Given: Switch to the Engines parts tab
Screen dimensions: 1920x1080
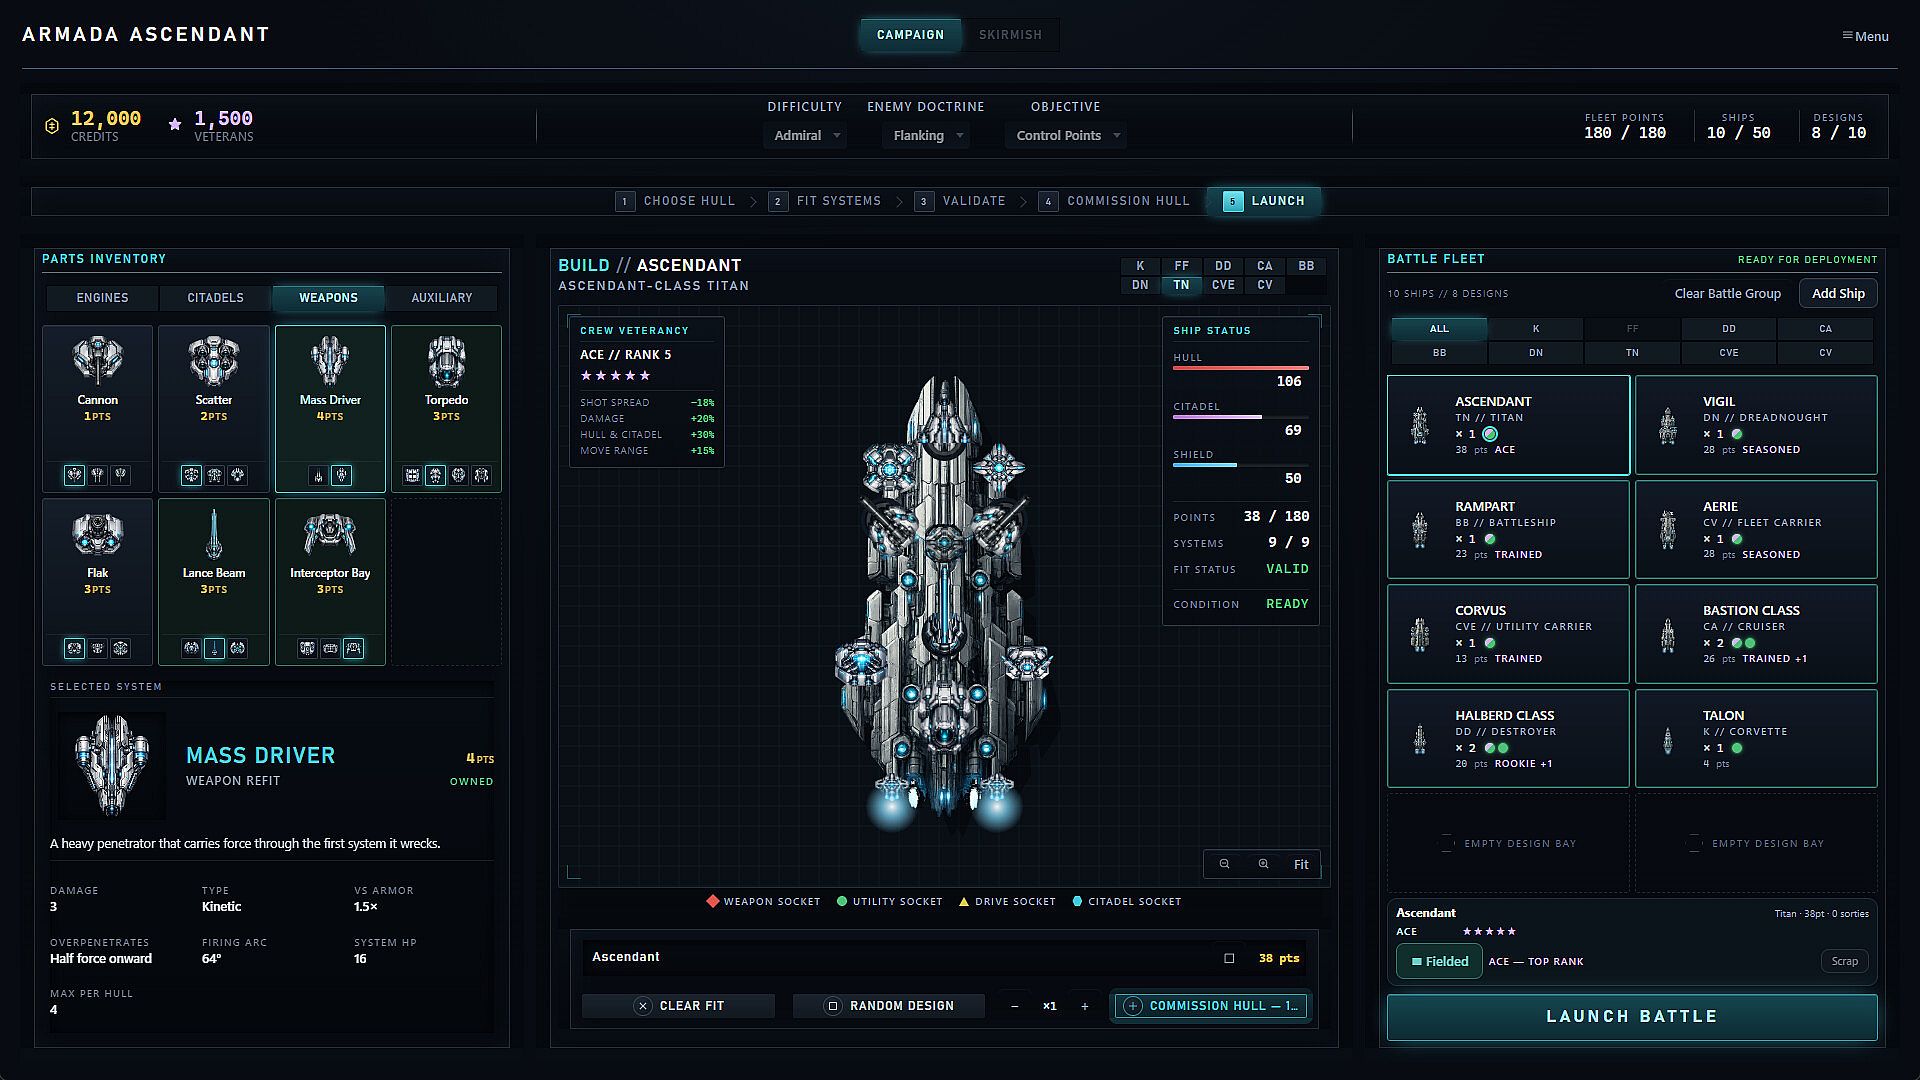Looking at the screenshot, I should tap(102, 298).
